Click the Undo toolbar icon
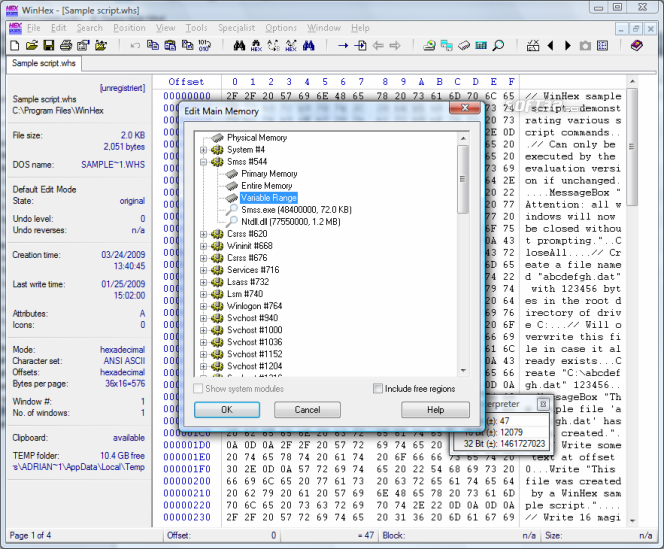The width and height of the screenshot is (664, 549). click(135, 45)
